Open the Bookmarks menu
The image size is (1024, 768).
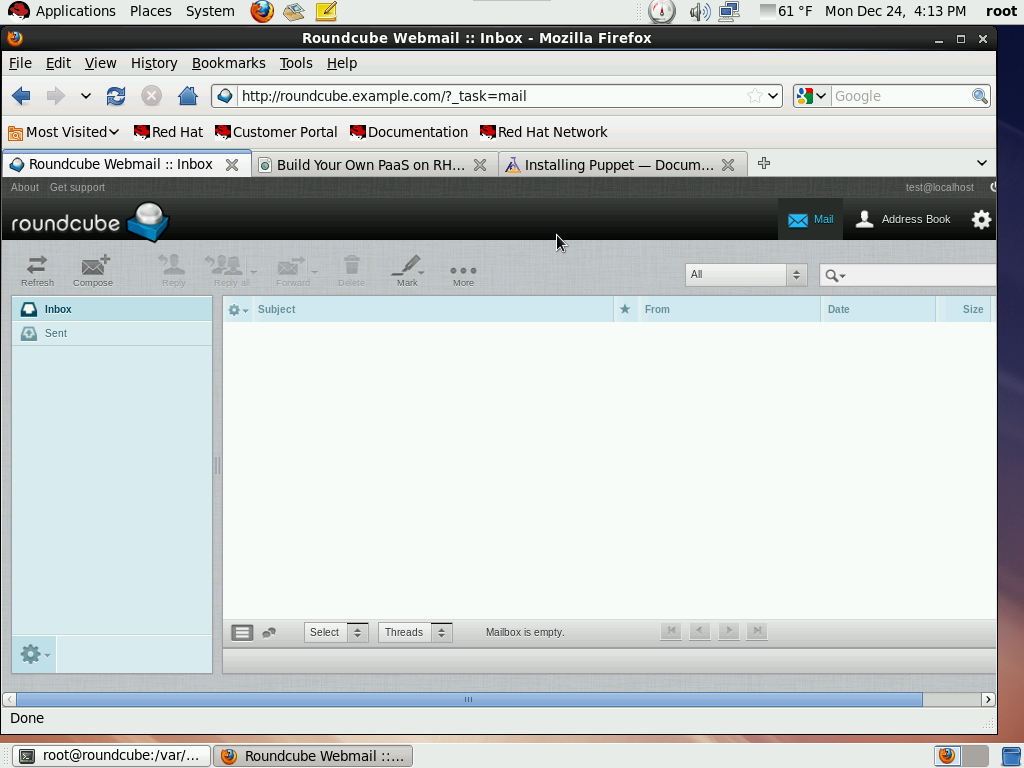[229, 63]
